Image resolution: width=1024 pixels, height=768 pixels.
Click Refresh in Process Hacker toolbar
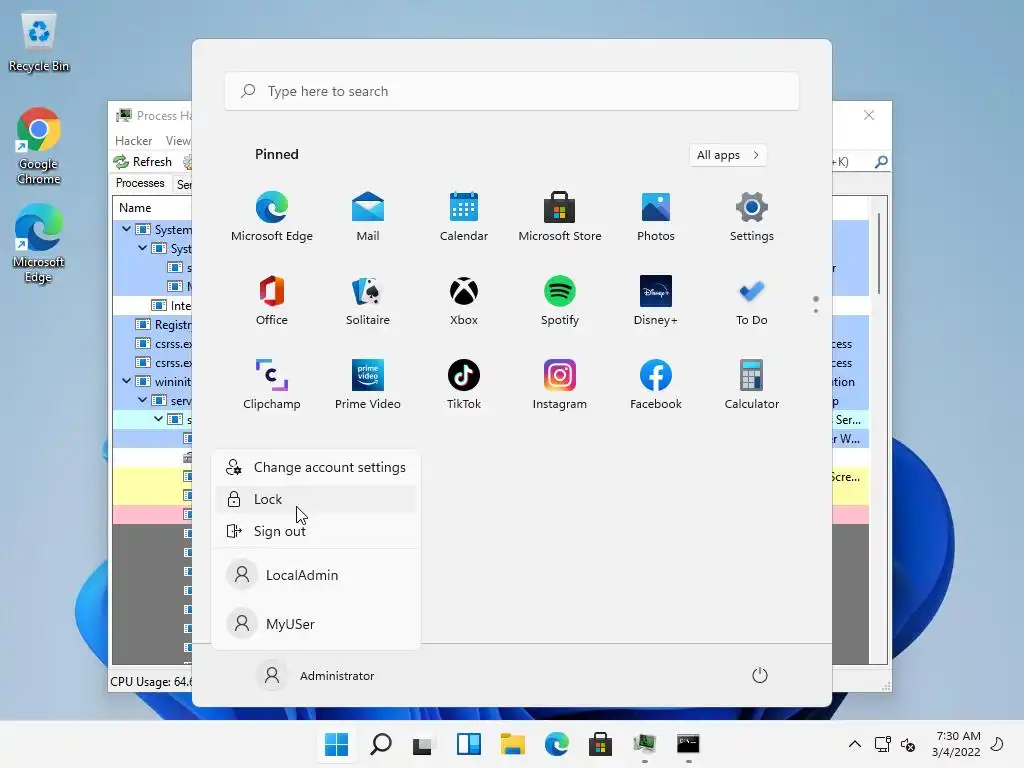click(142, 162)
